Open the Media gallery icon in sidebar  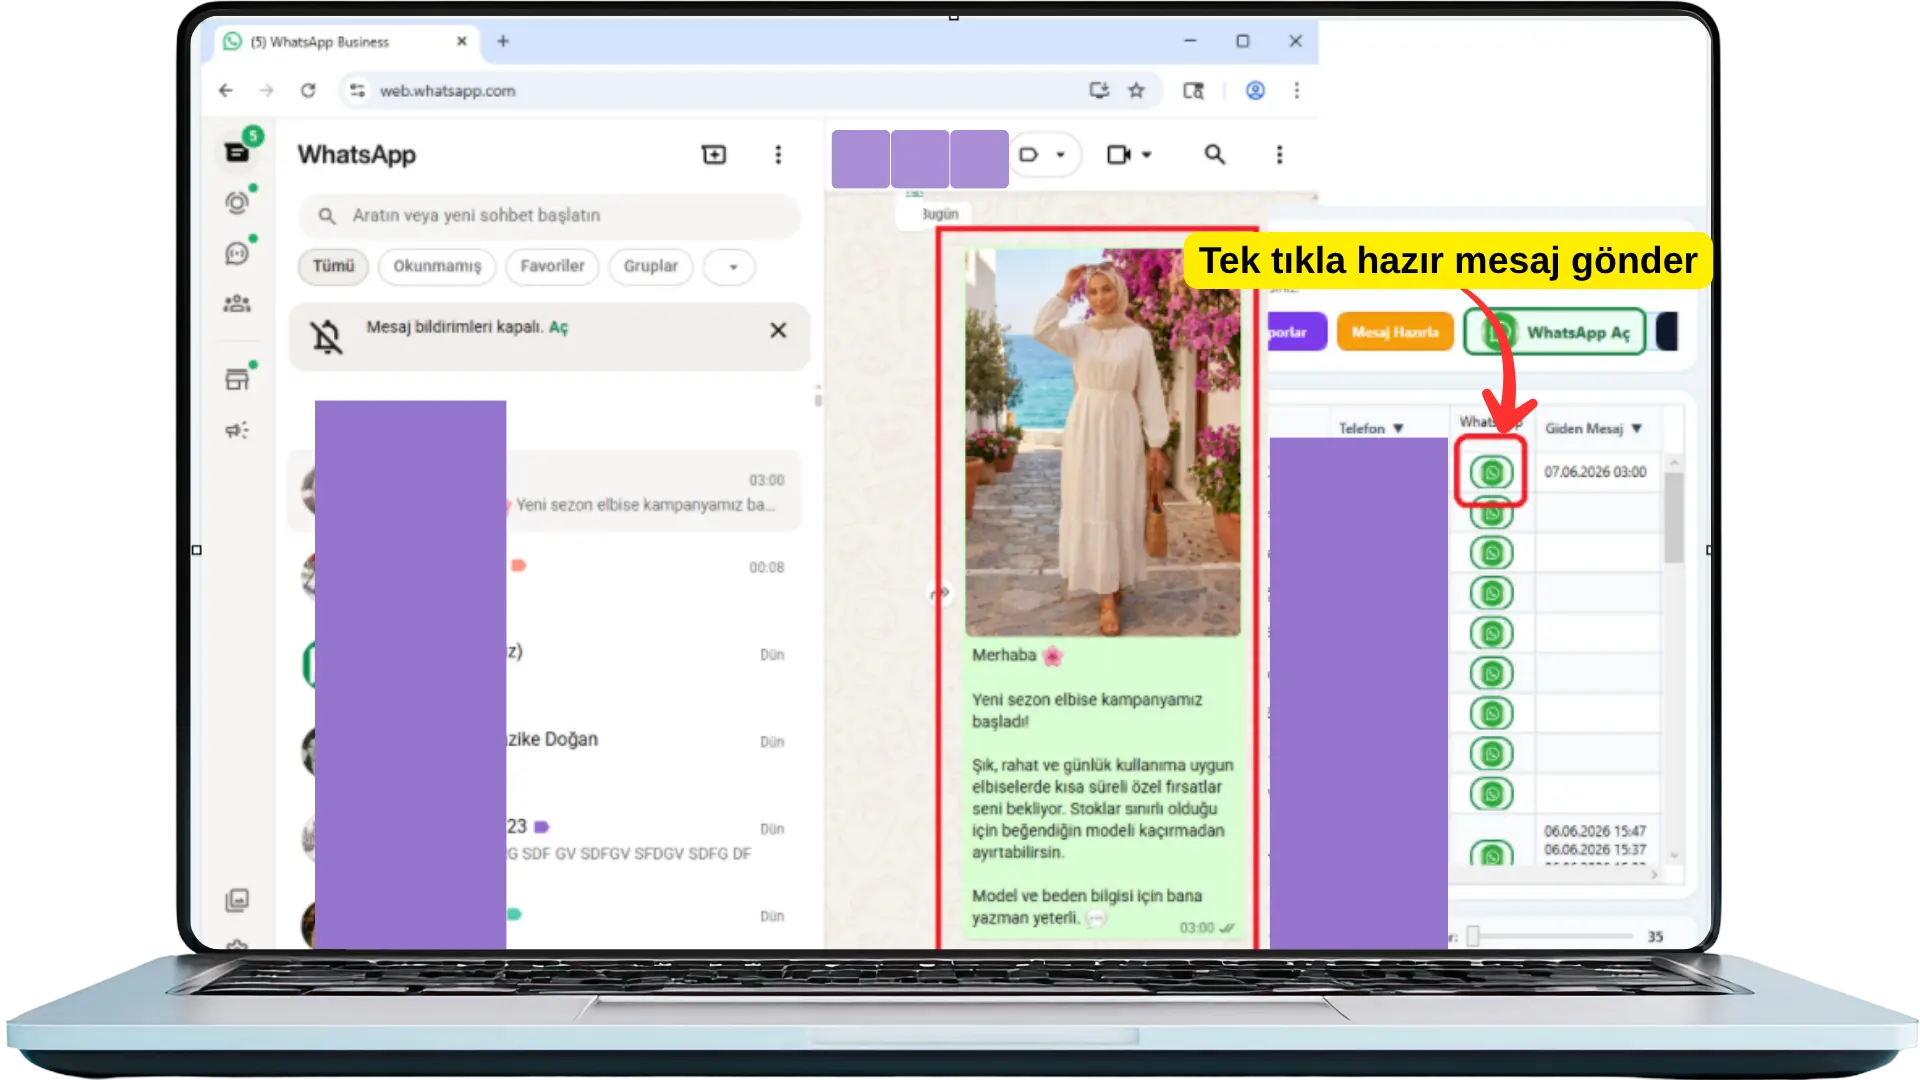(x=237, y=900)
